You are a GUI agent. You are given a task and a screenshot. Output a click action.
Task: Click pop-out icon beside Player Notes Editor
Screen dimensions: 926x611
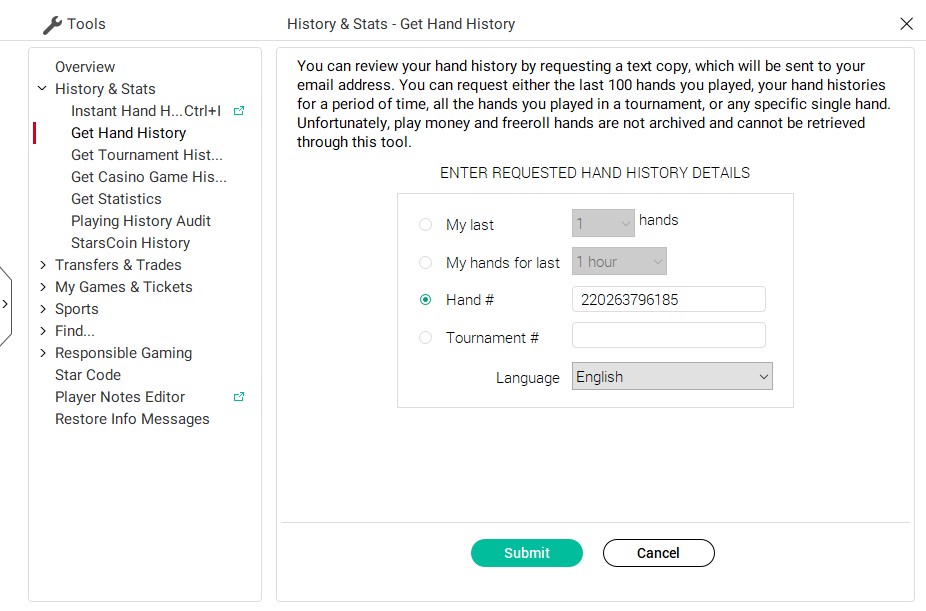[239, 397]
